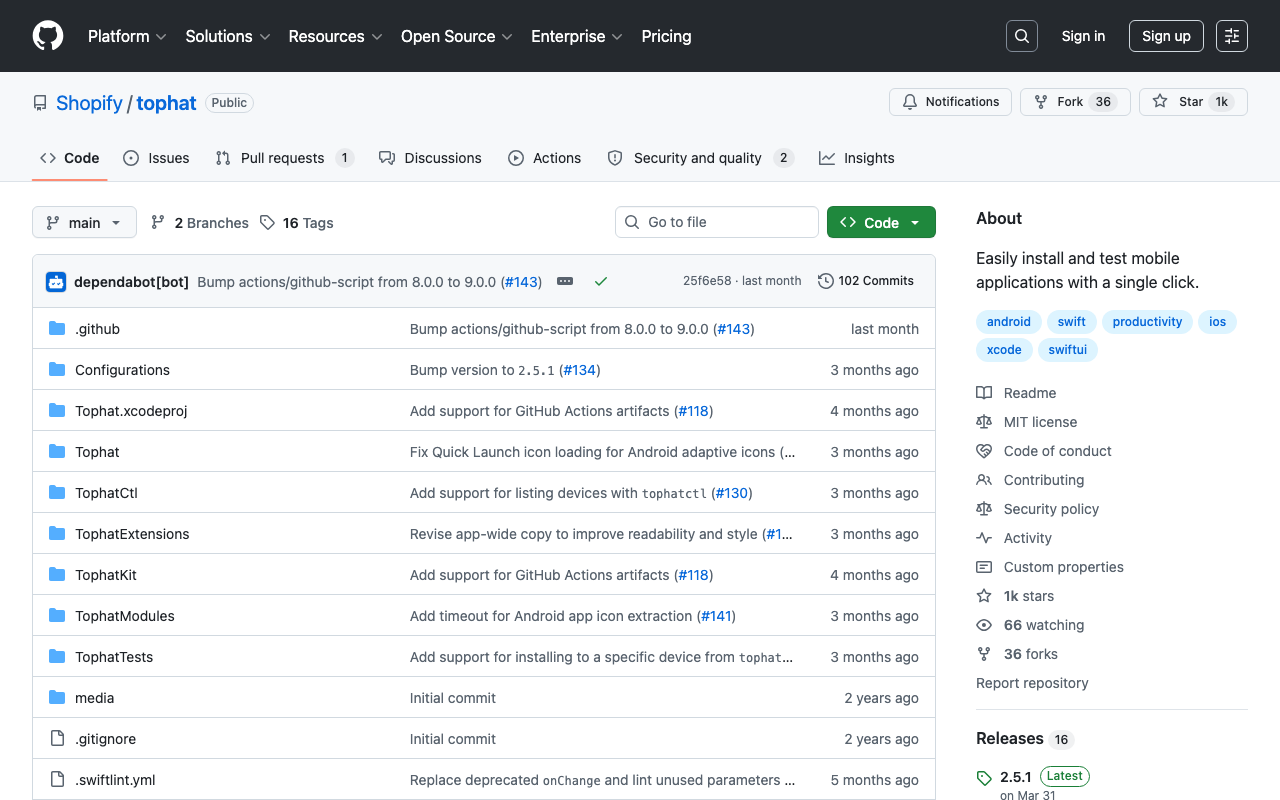Open pull request #143 in latest commit header
1280x800 pixels.
522,282
